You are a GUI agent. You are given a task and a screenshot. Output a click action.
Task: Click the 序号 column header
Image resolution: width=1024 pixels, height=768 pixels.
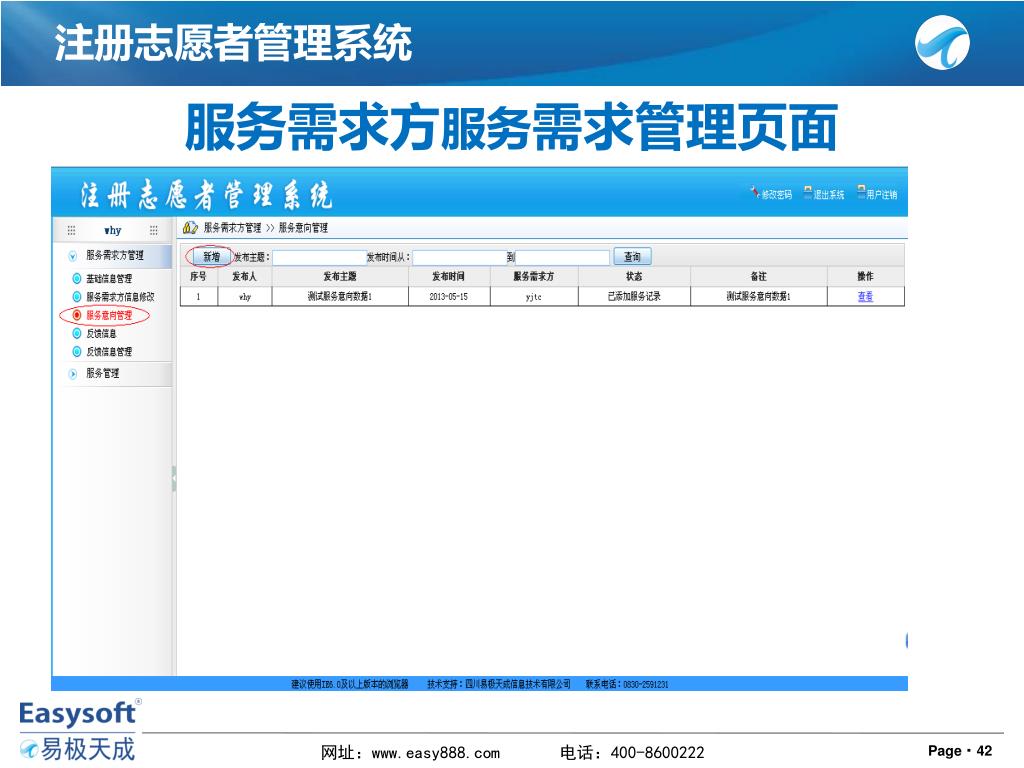pos(199,276)
